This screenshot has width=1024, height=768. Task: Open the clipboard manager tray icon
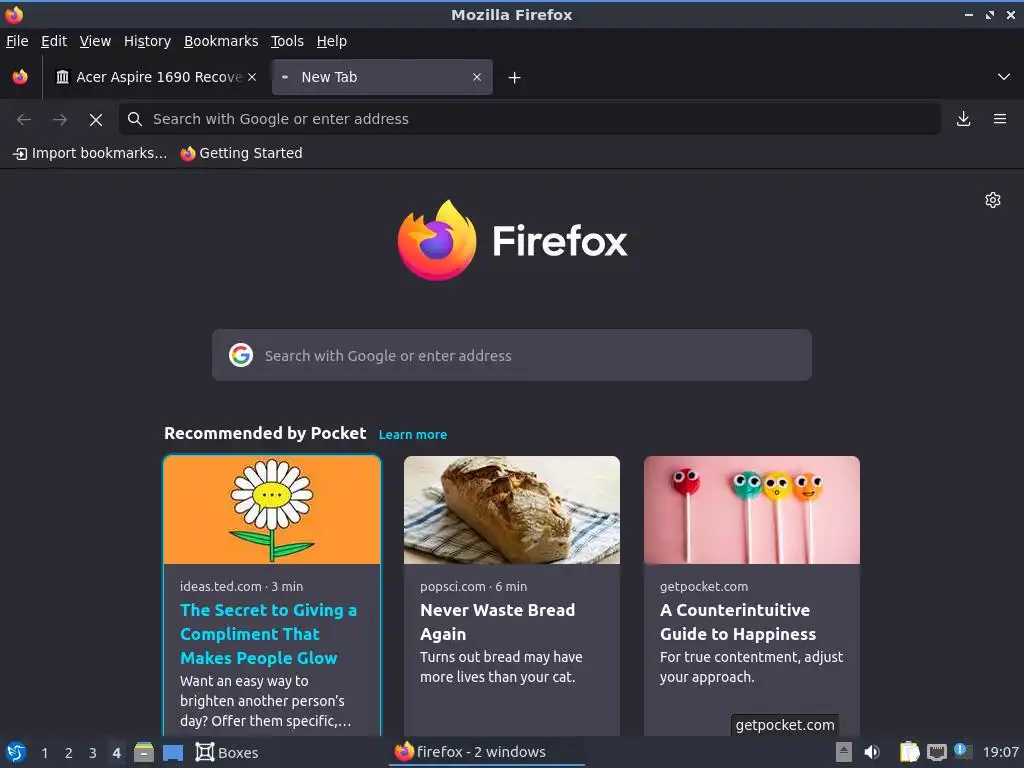(909, 752)
